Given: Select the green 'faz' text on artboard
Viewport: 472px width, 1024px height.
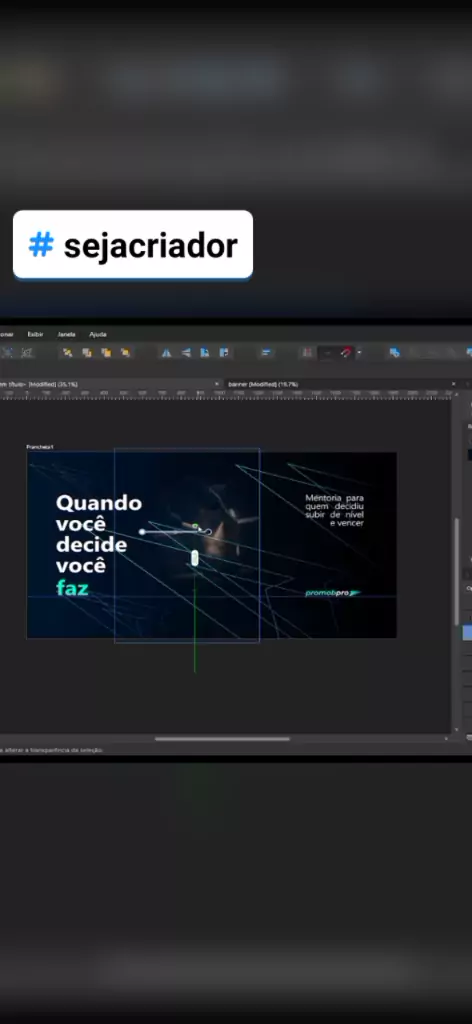Looking at the screenshot, I should (72, 588).
